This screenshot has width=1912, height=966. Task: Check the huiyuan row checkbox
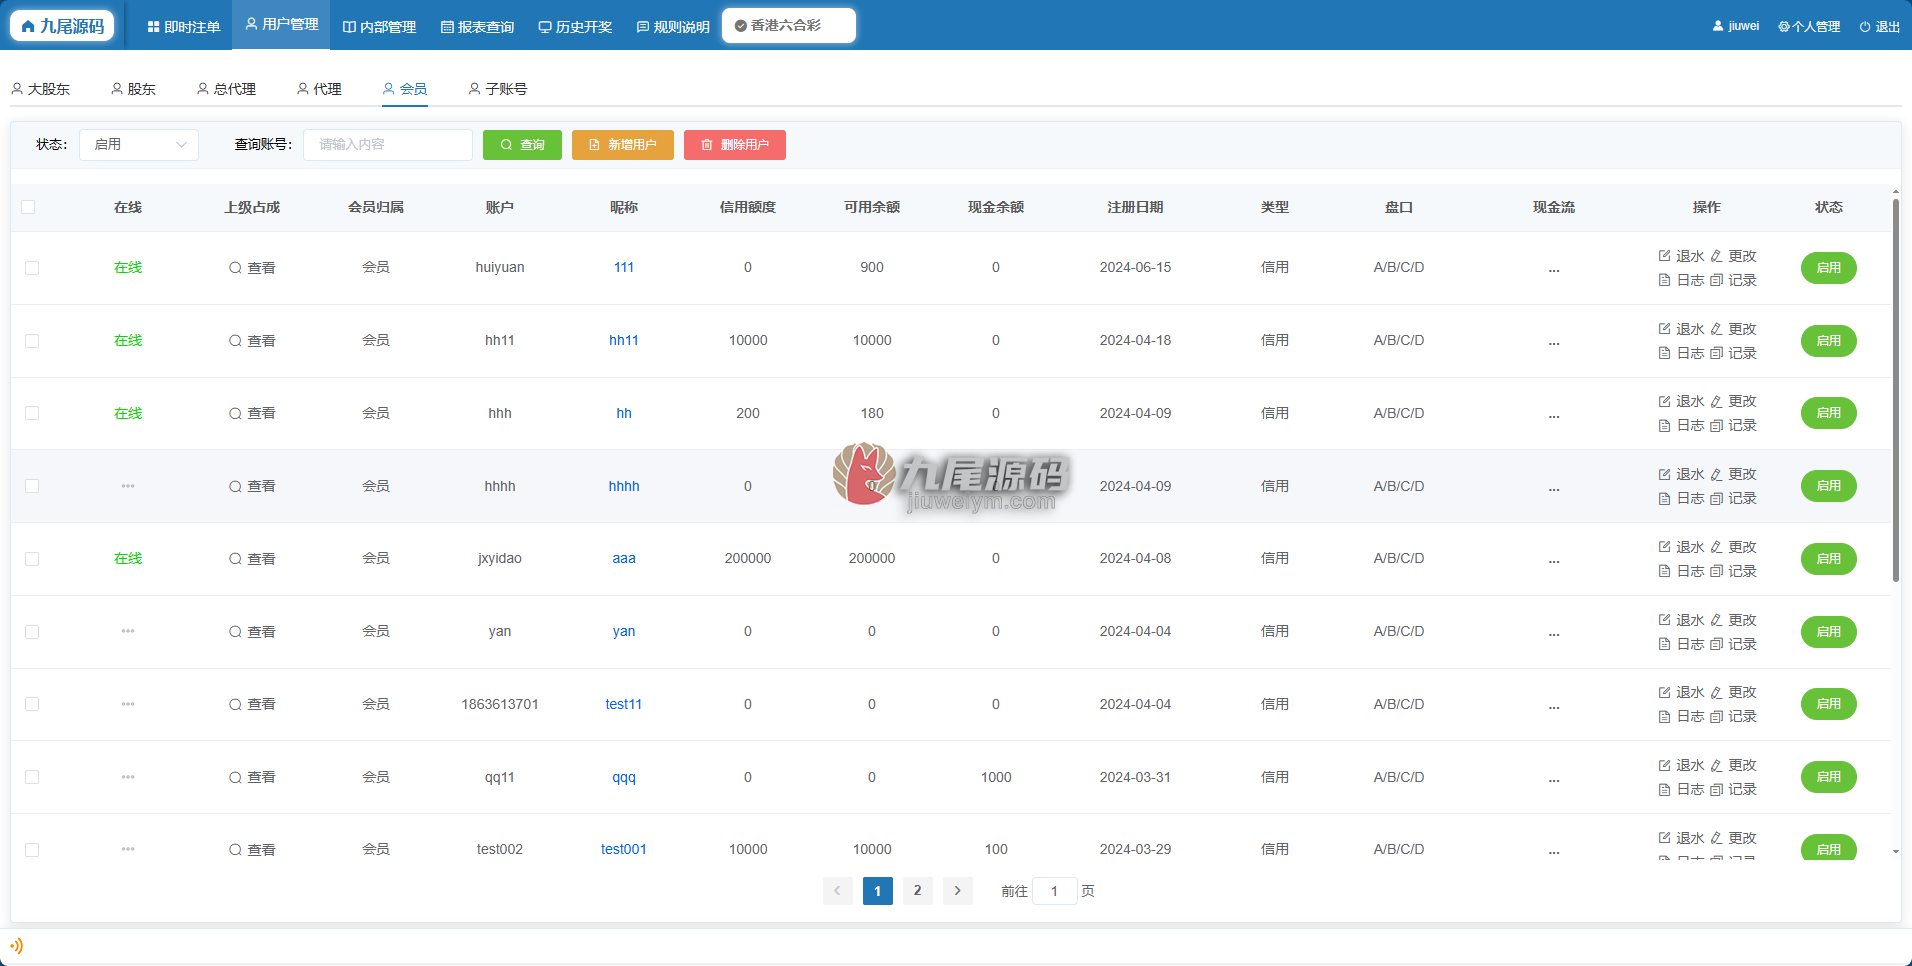tap(32, 268)
